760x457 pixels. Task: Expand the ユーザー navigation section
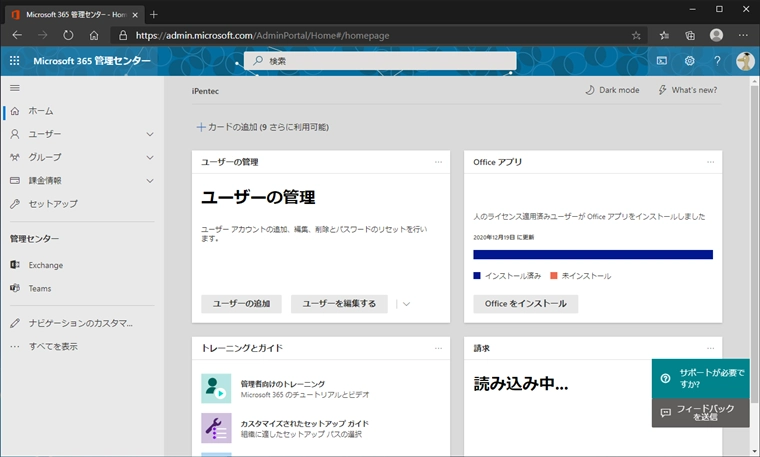(x=150, y=134)
